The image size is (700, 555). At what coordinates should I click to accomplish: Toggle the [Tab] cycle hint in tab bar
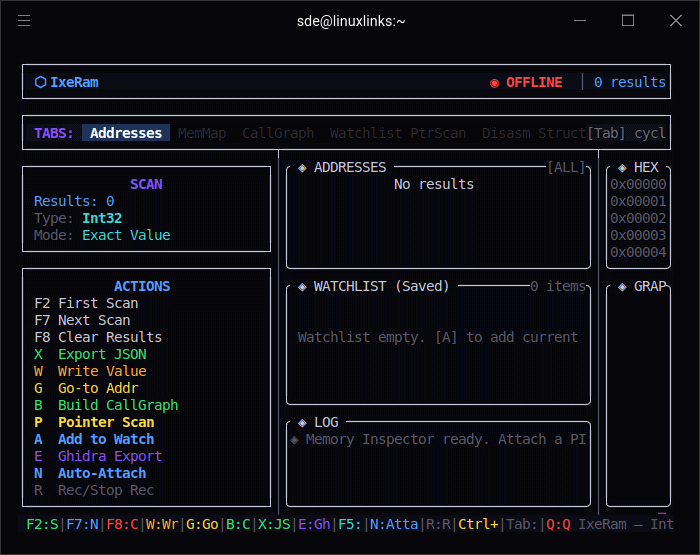coord(626,133)
